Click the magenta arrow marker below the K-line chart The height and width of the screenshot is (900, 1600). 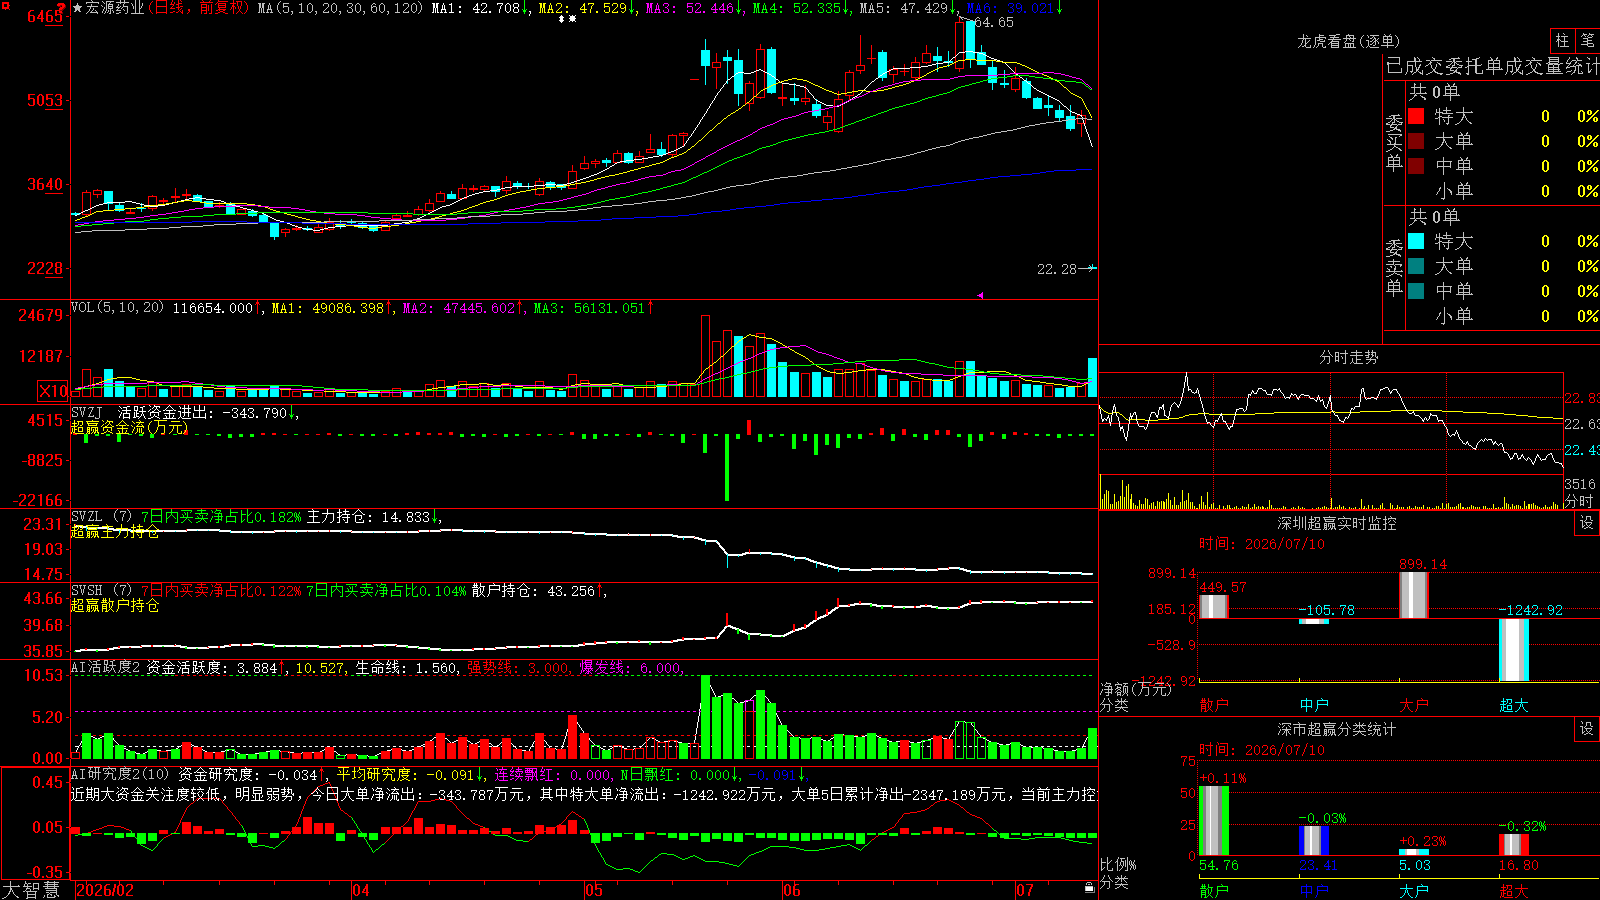(981, 295)
